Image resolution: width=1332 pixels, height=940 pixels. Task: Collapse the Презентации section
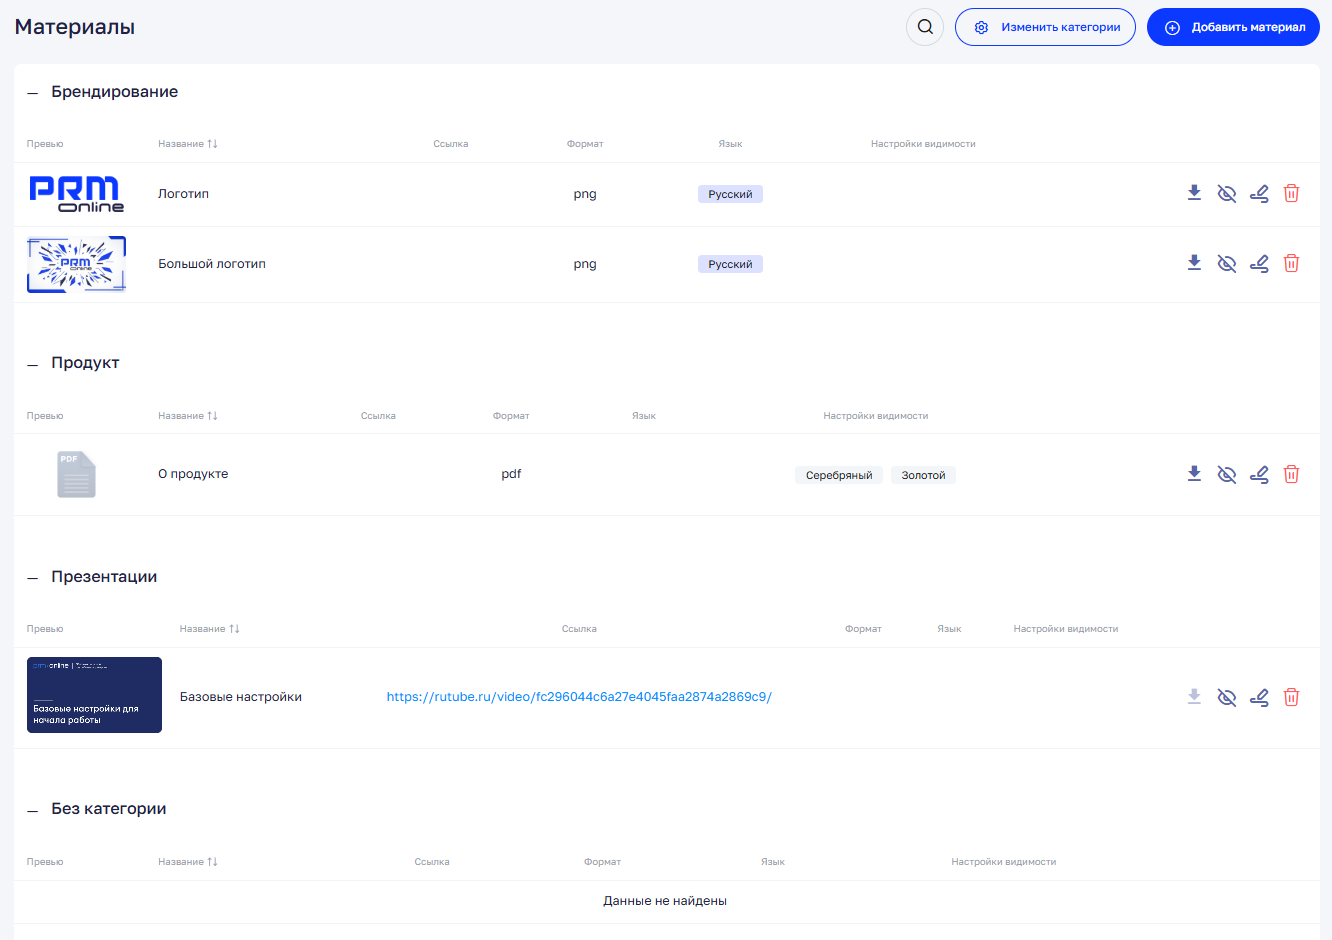pyautogui.click(x=32, y=578)
